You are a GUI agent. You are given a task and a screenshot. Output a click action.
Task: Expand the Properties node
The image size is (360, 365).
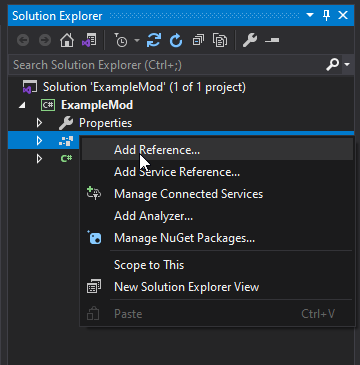click(39, 123)
